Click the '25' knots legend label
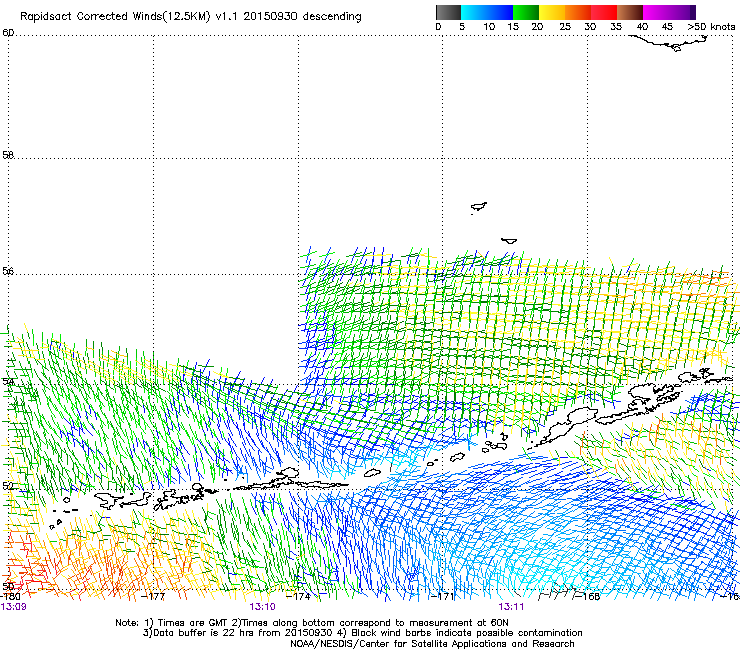This screenshot has height=650, width=740. 565,27
